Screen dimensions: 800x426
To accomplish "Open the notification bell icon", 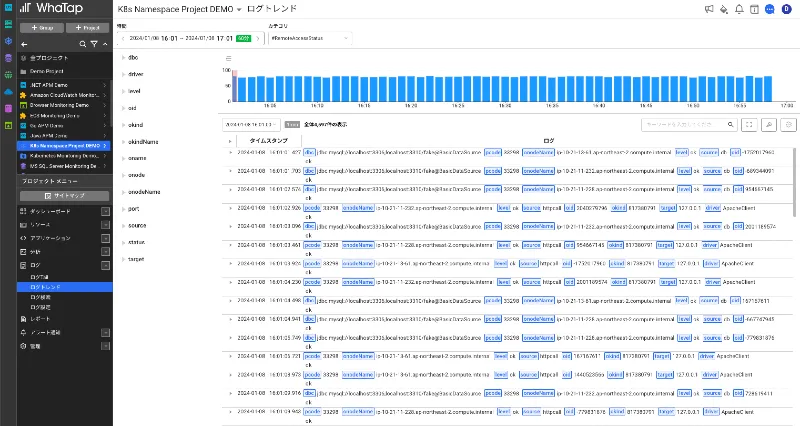I will (739, 9).
